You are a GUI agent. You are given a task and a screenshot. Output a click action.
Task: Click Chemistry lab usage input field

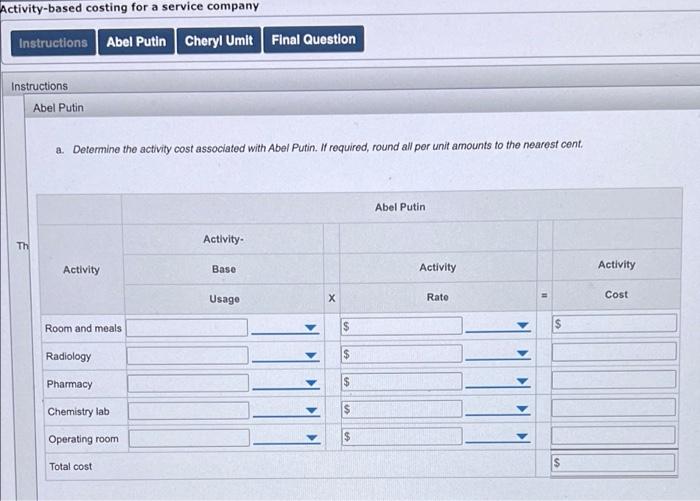[188, 410]
